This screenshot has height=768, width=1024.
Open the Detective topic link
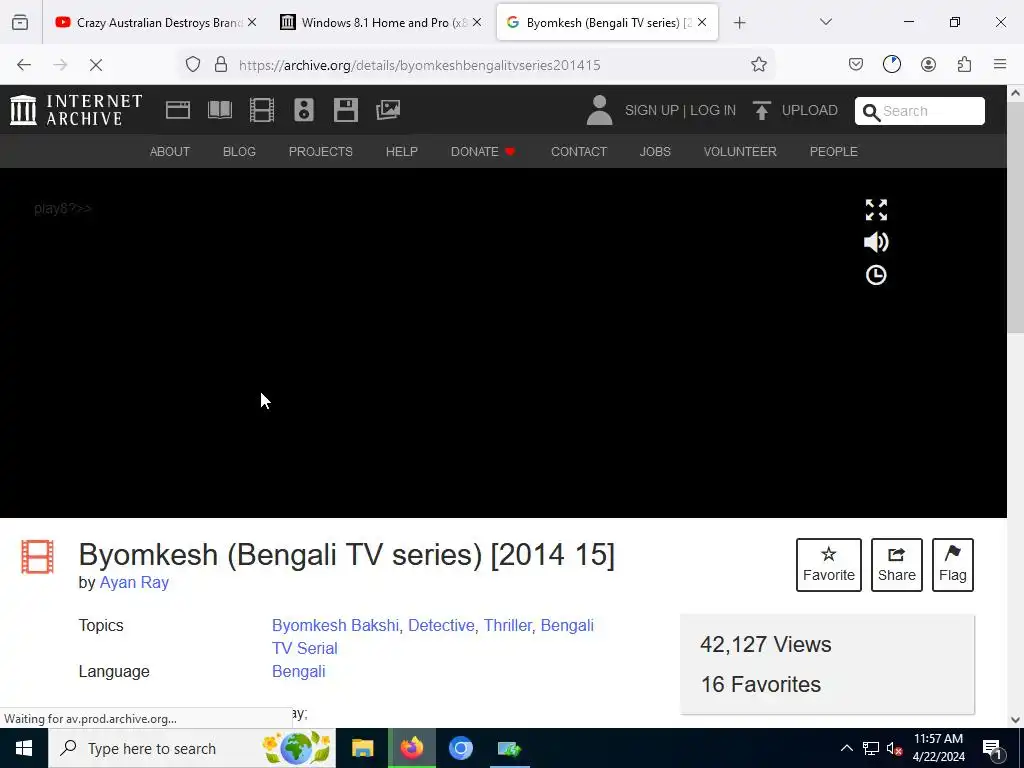pyautogui.click(x=441, y=625)
